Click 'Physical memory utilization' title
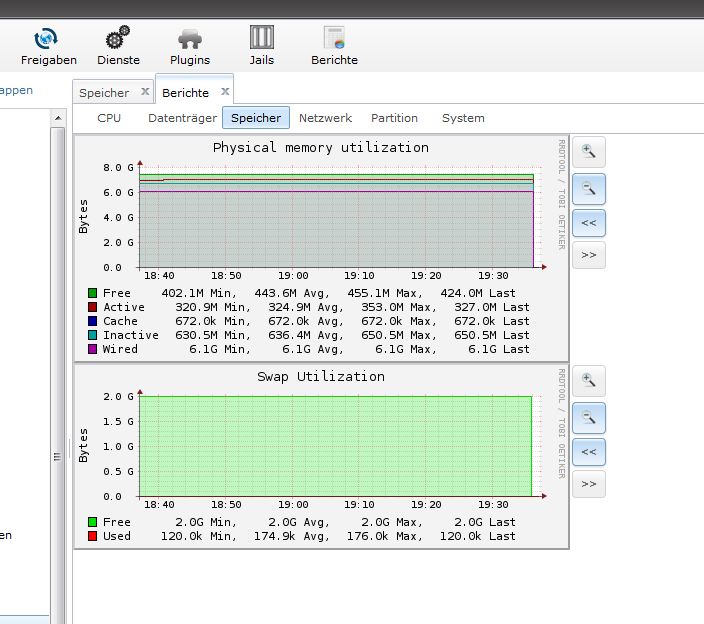The width and height of the screenshot is (704, 624). (321, 148)
